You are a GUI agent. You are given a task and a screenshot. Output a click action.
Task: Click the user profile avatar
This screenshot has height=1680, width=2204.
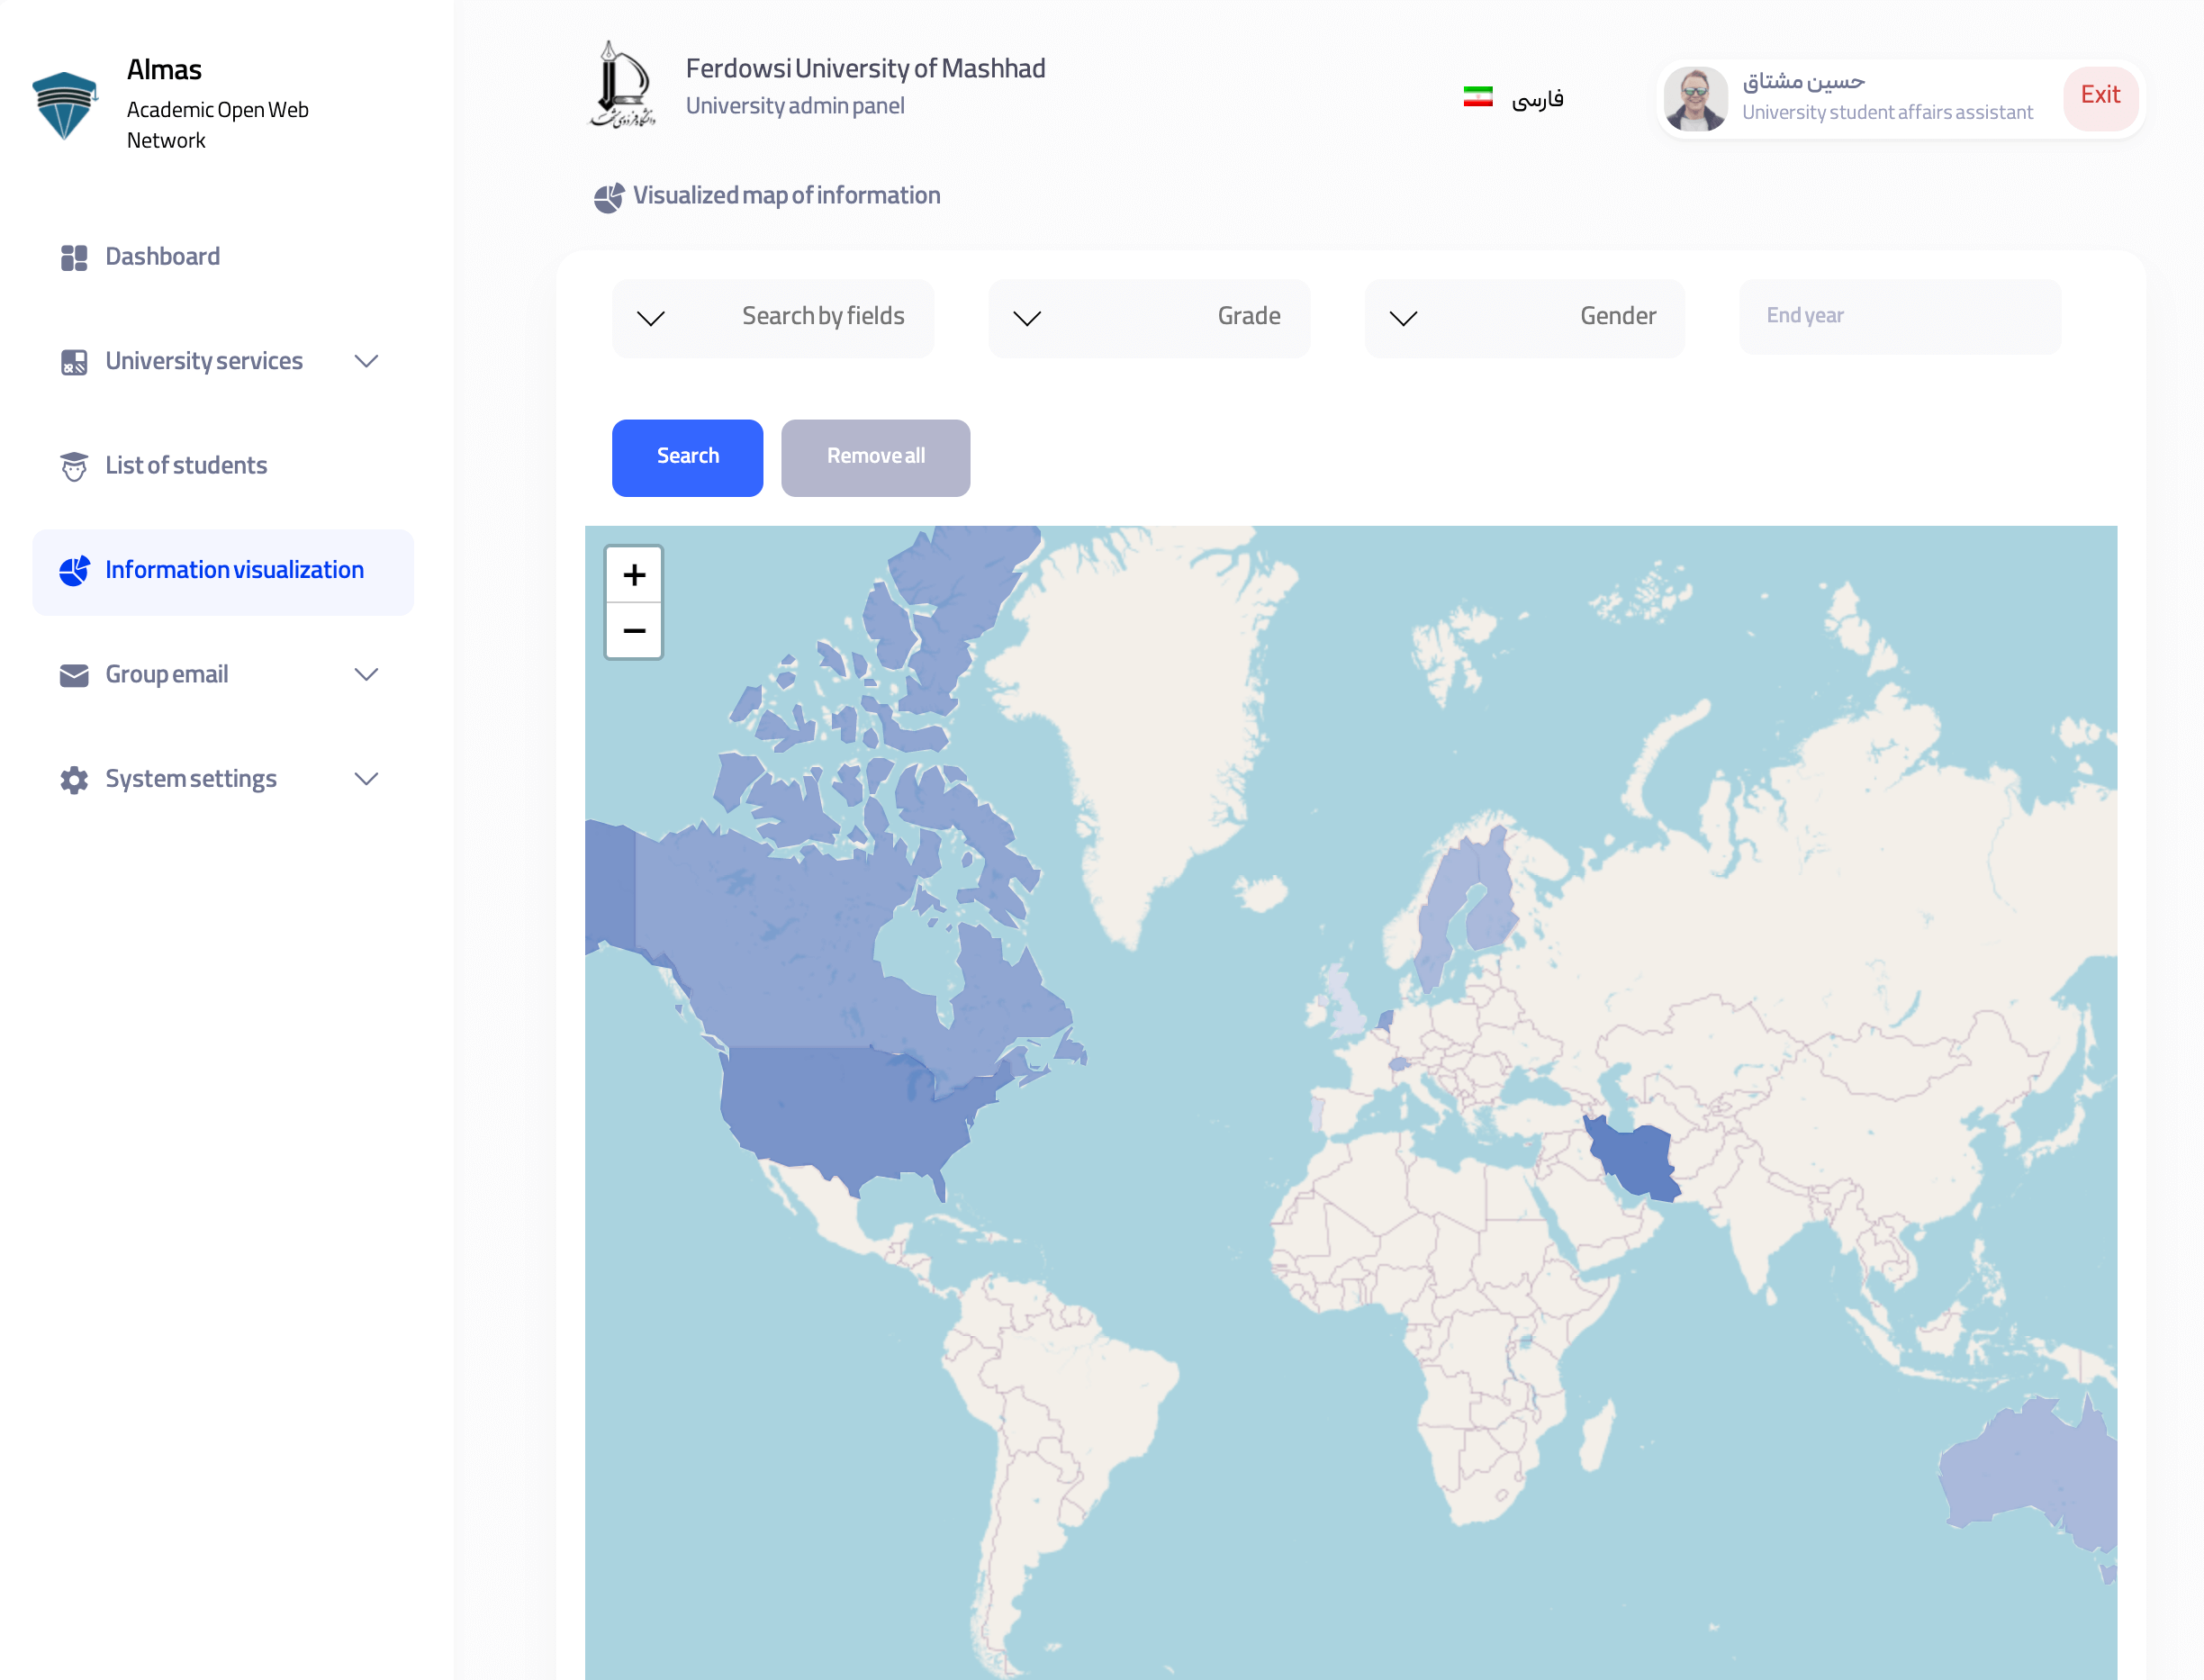click(1696, 99)
